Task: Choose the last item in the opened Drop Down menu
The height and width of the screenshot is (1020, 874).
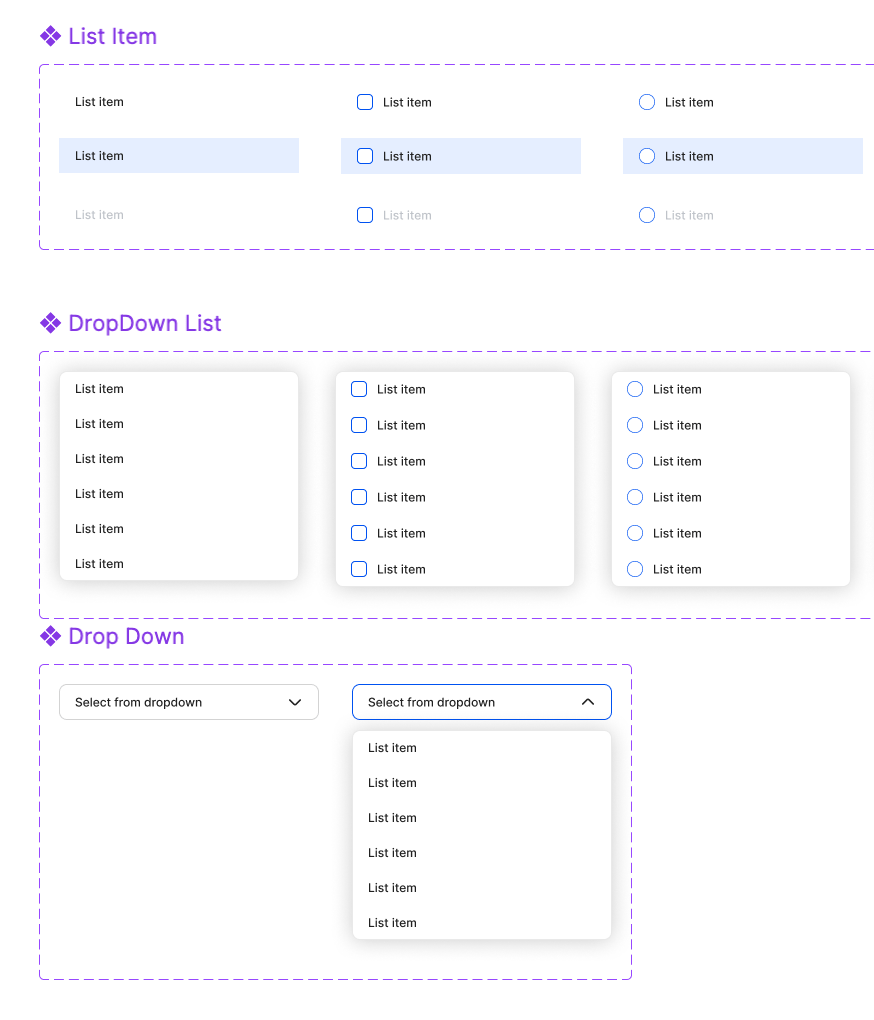Action: (392, 923)
